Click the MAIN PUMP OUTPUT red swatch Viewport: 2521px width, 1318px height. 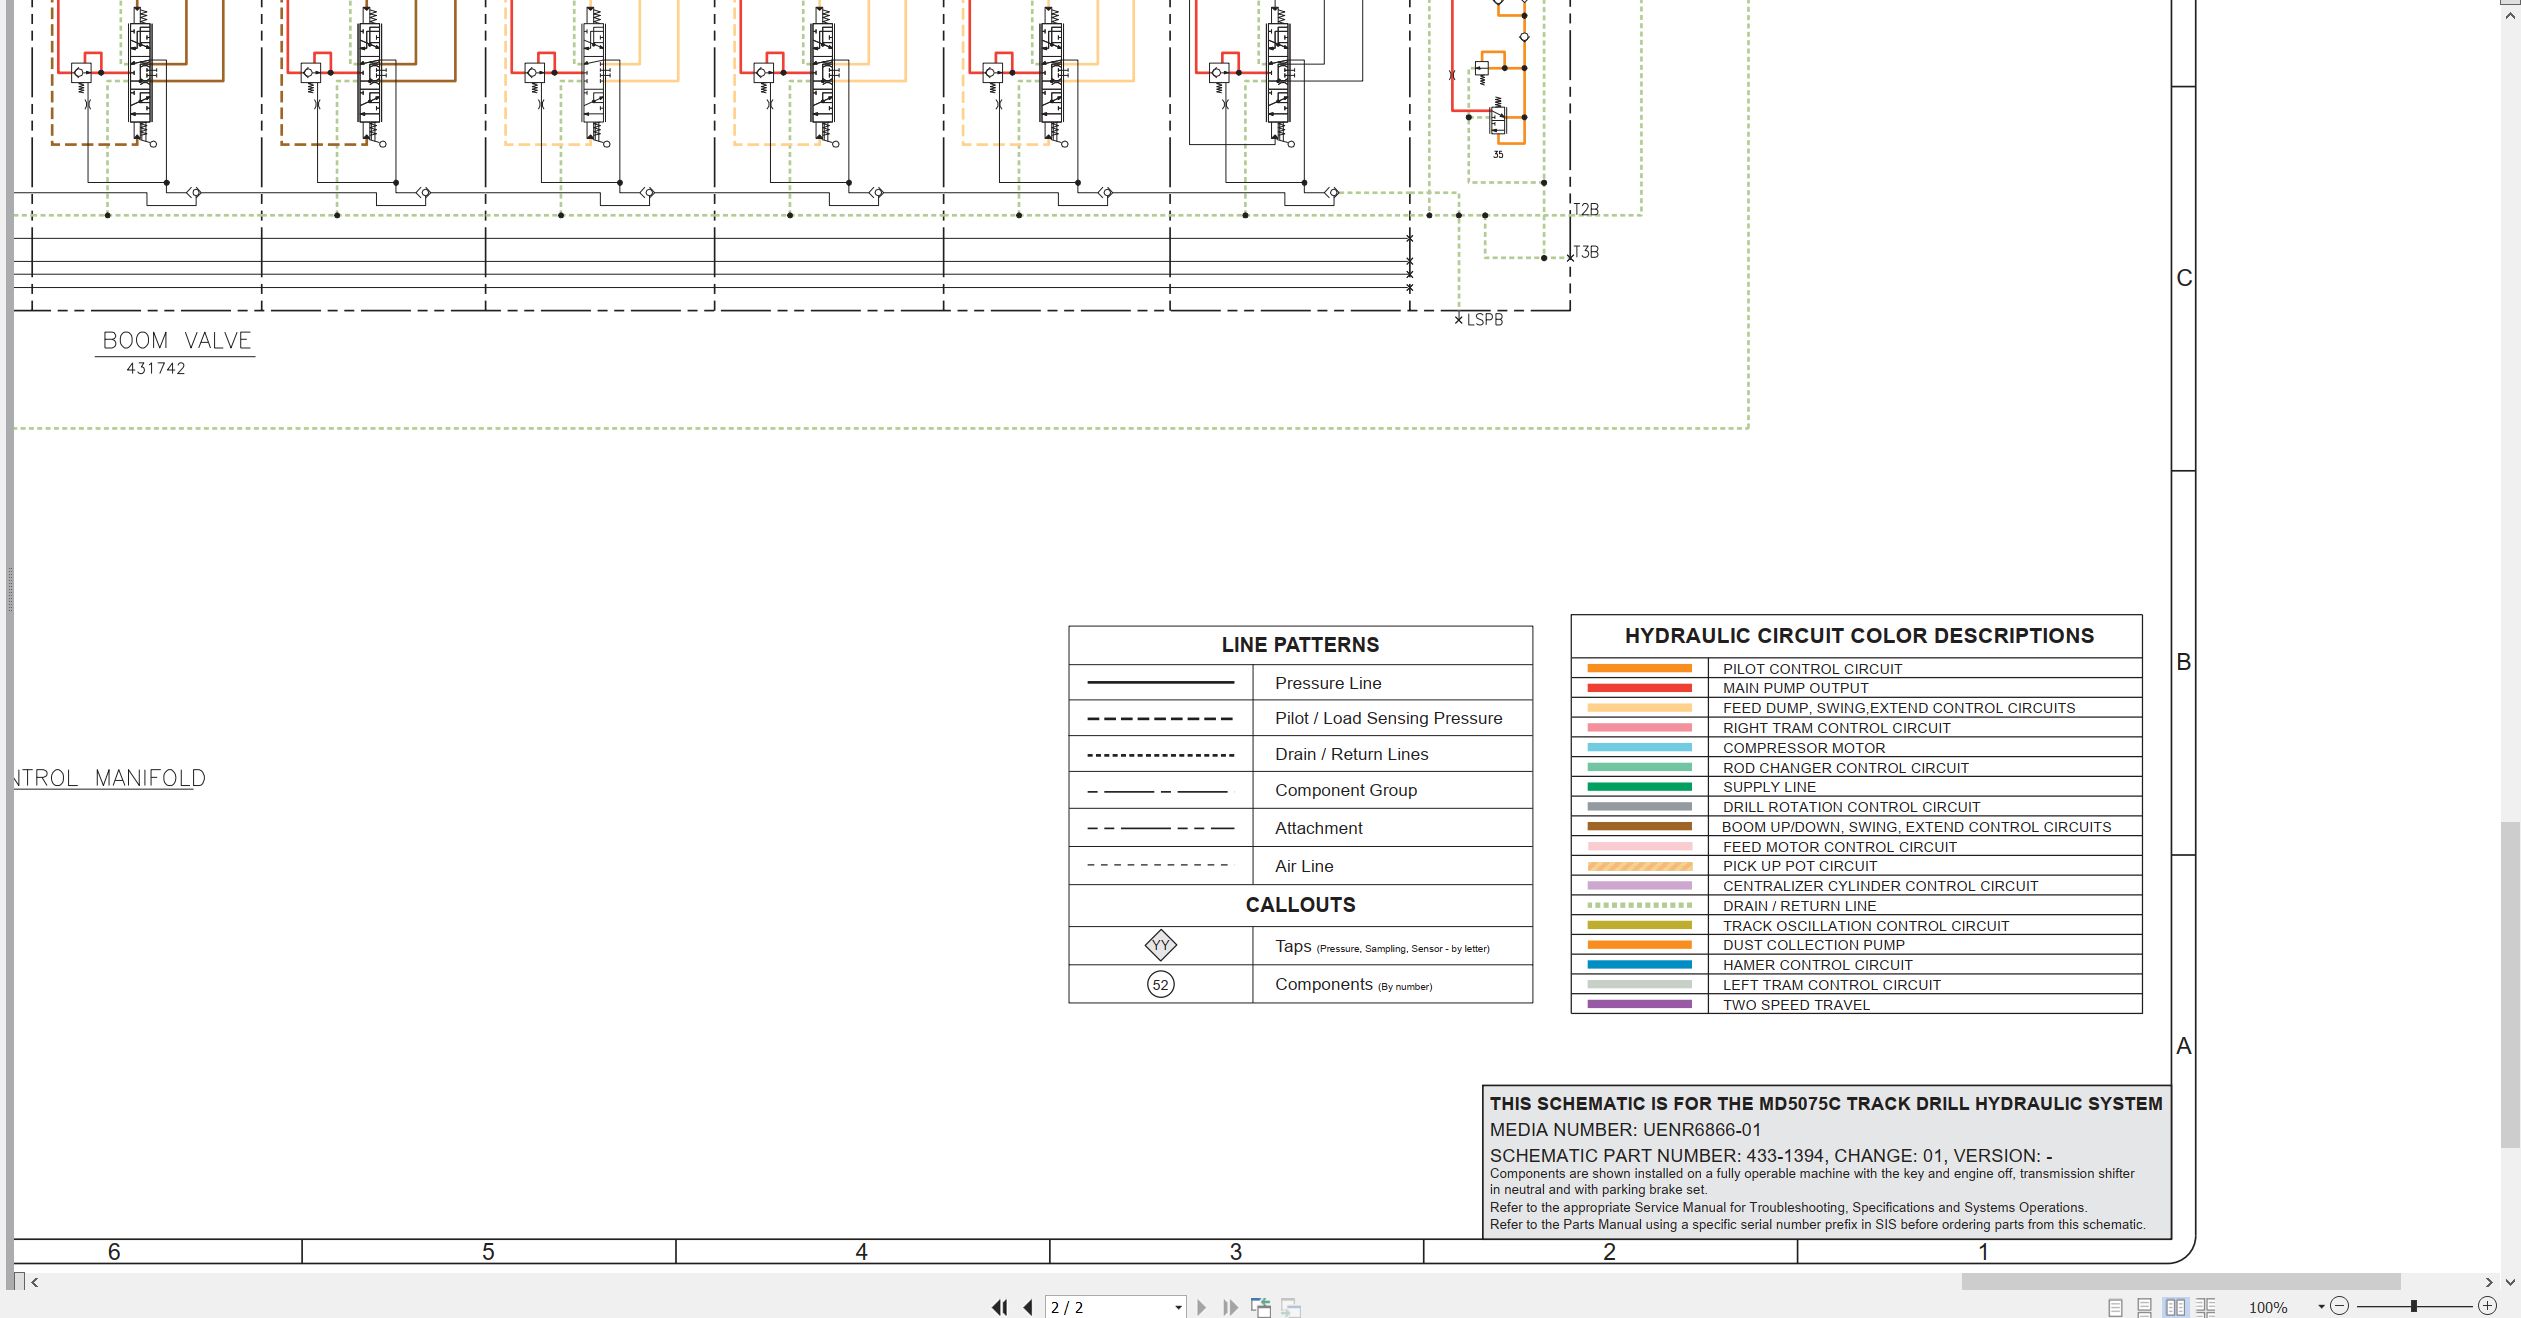(1639, 688)
